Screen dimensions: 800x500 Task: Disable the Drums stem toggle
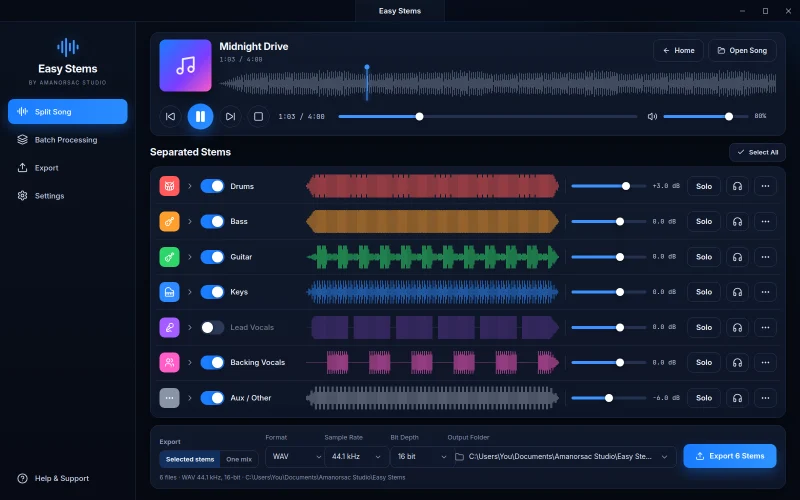click(212, 186)
